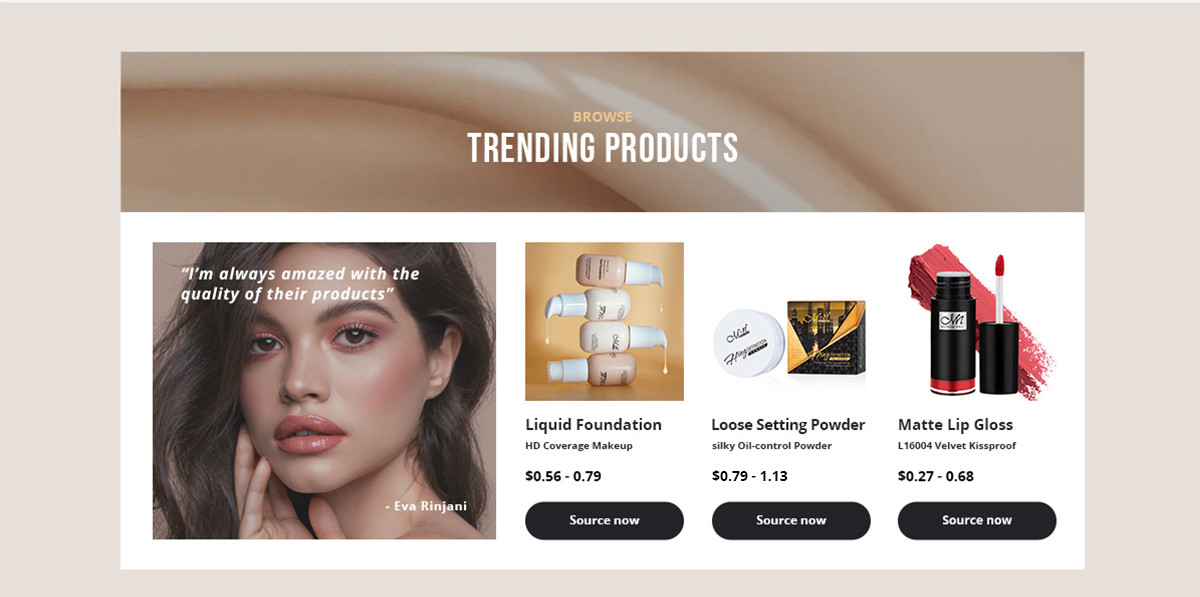Screen dimensions: 1200x597
Task: Click the $0.56 - 0.79 price
Action: tap(563, 476)
